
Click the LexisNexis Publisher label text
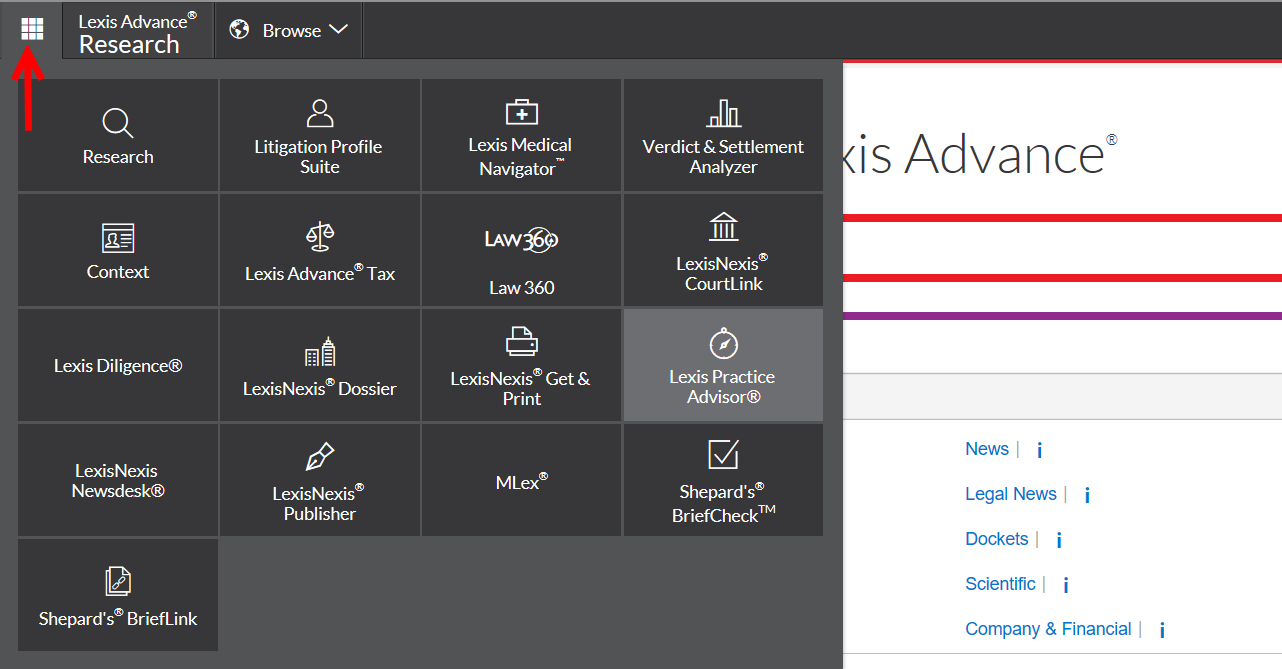coord(320,503)
